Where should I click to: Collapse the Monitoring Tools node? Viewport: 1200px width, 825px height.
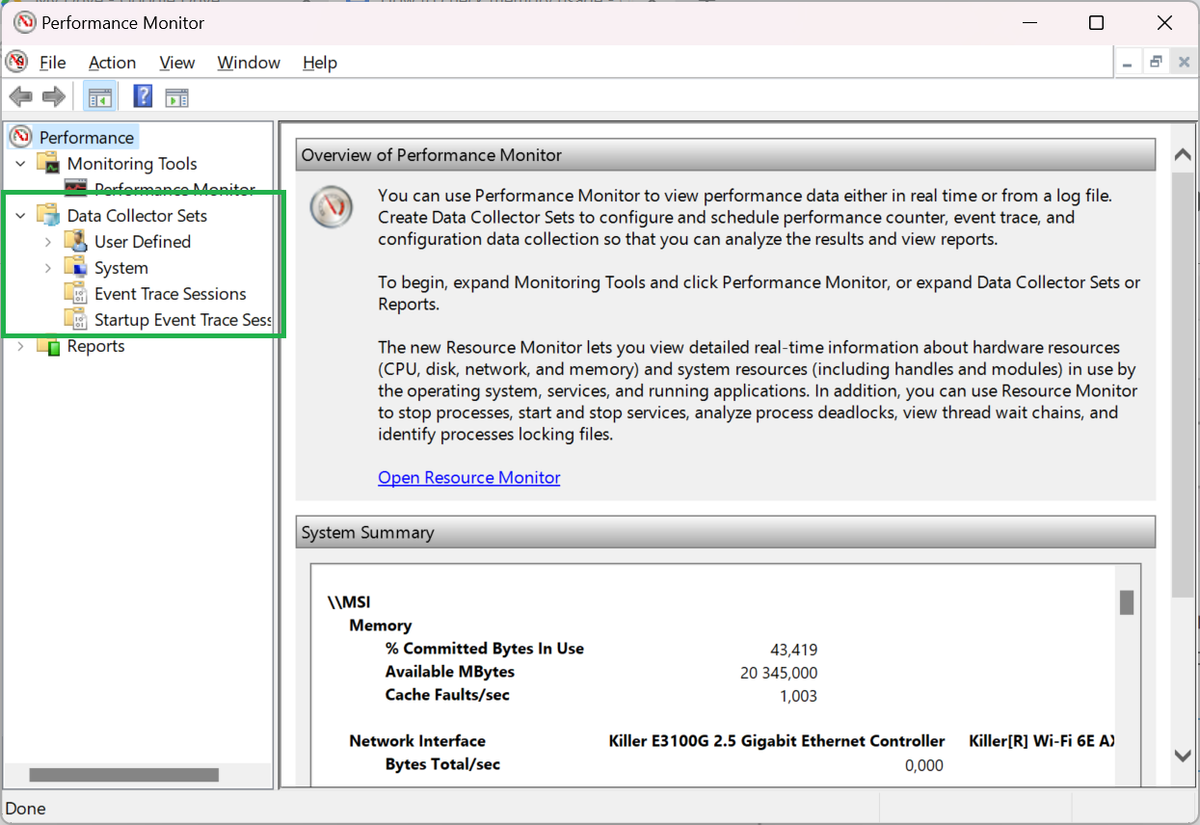[x=19, y=163]
